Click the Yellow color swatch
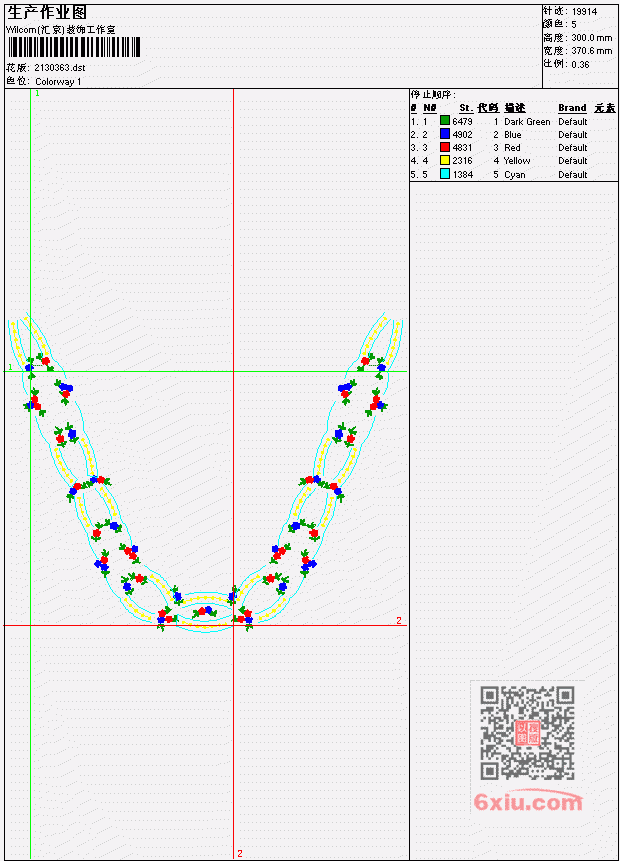The image size is (620, 861). click(x=445, y=160)
